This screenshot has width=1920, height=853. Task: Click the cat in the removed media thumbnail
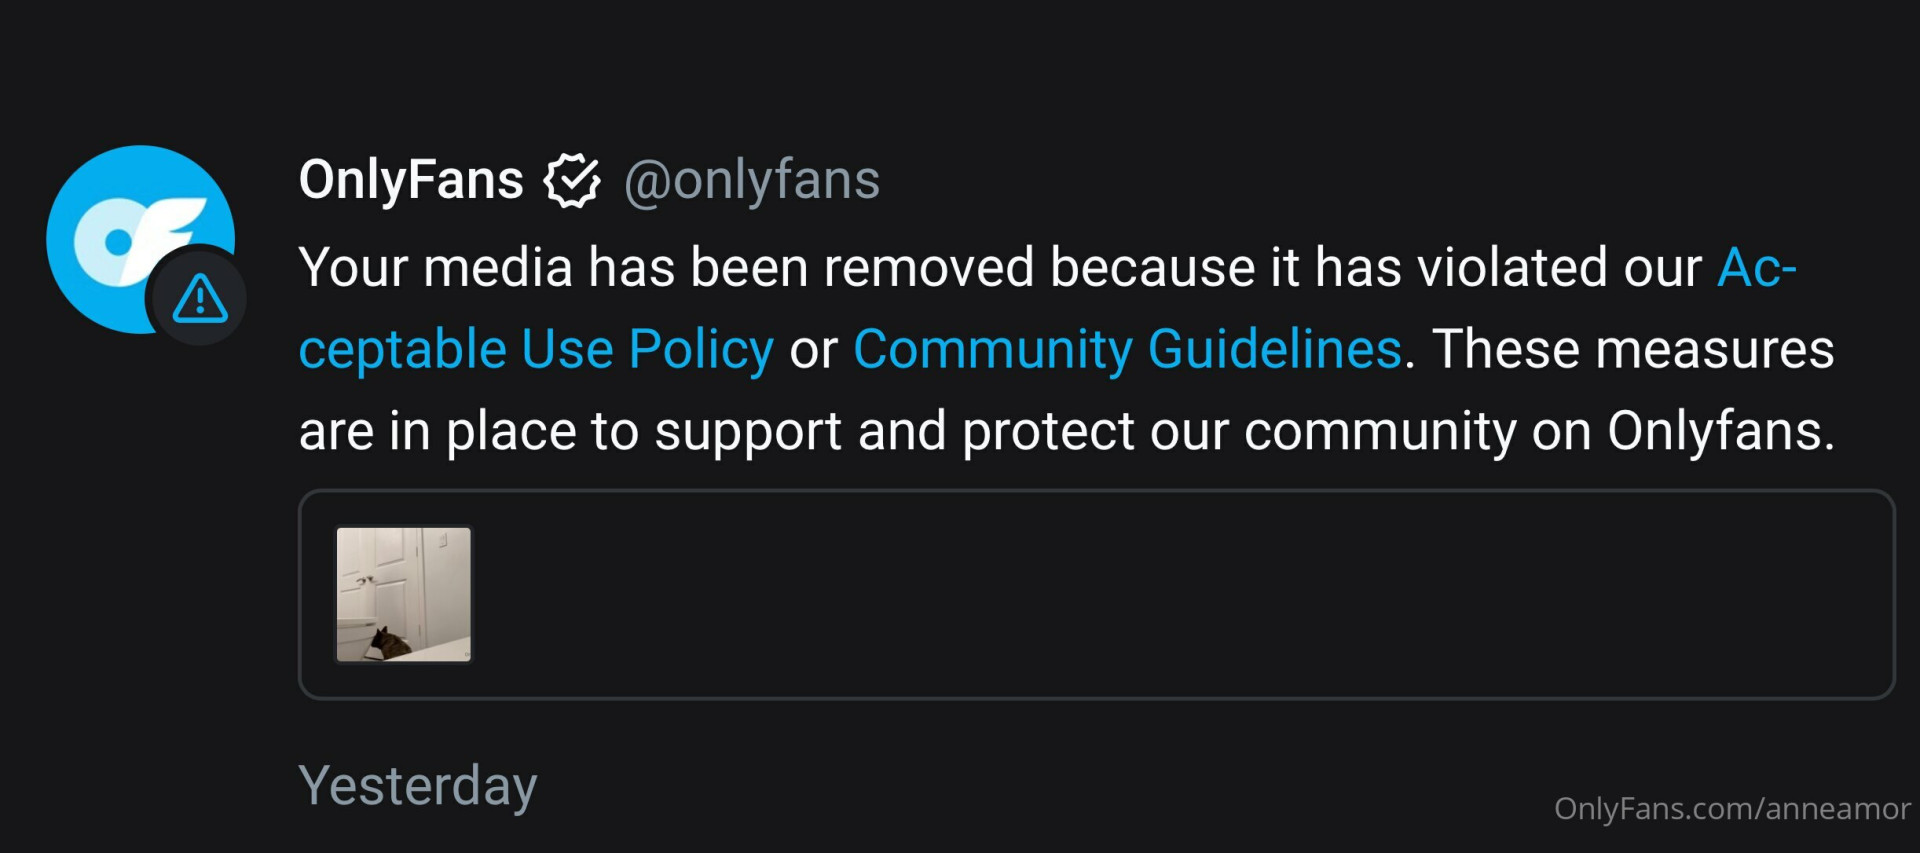[x=388, y=642]
